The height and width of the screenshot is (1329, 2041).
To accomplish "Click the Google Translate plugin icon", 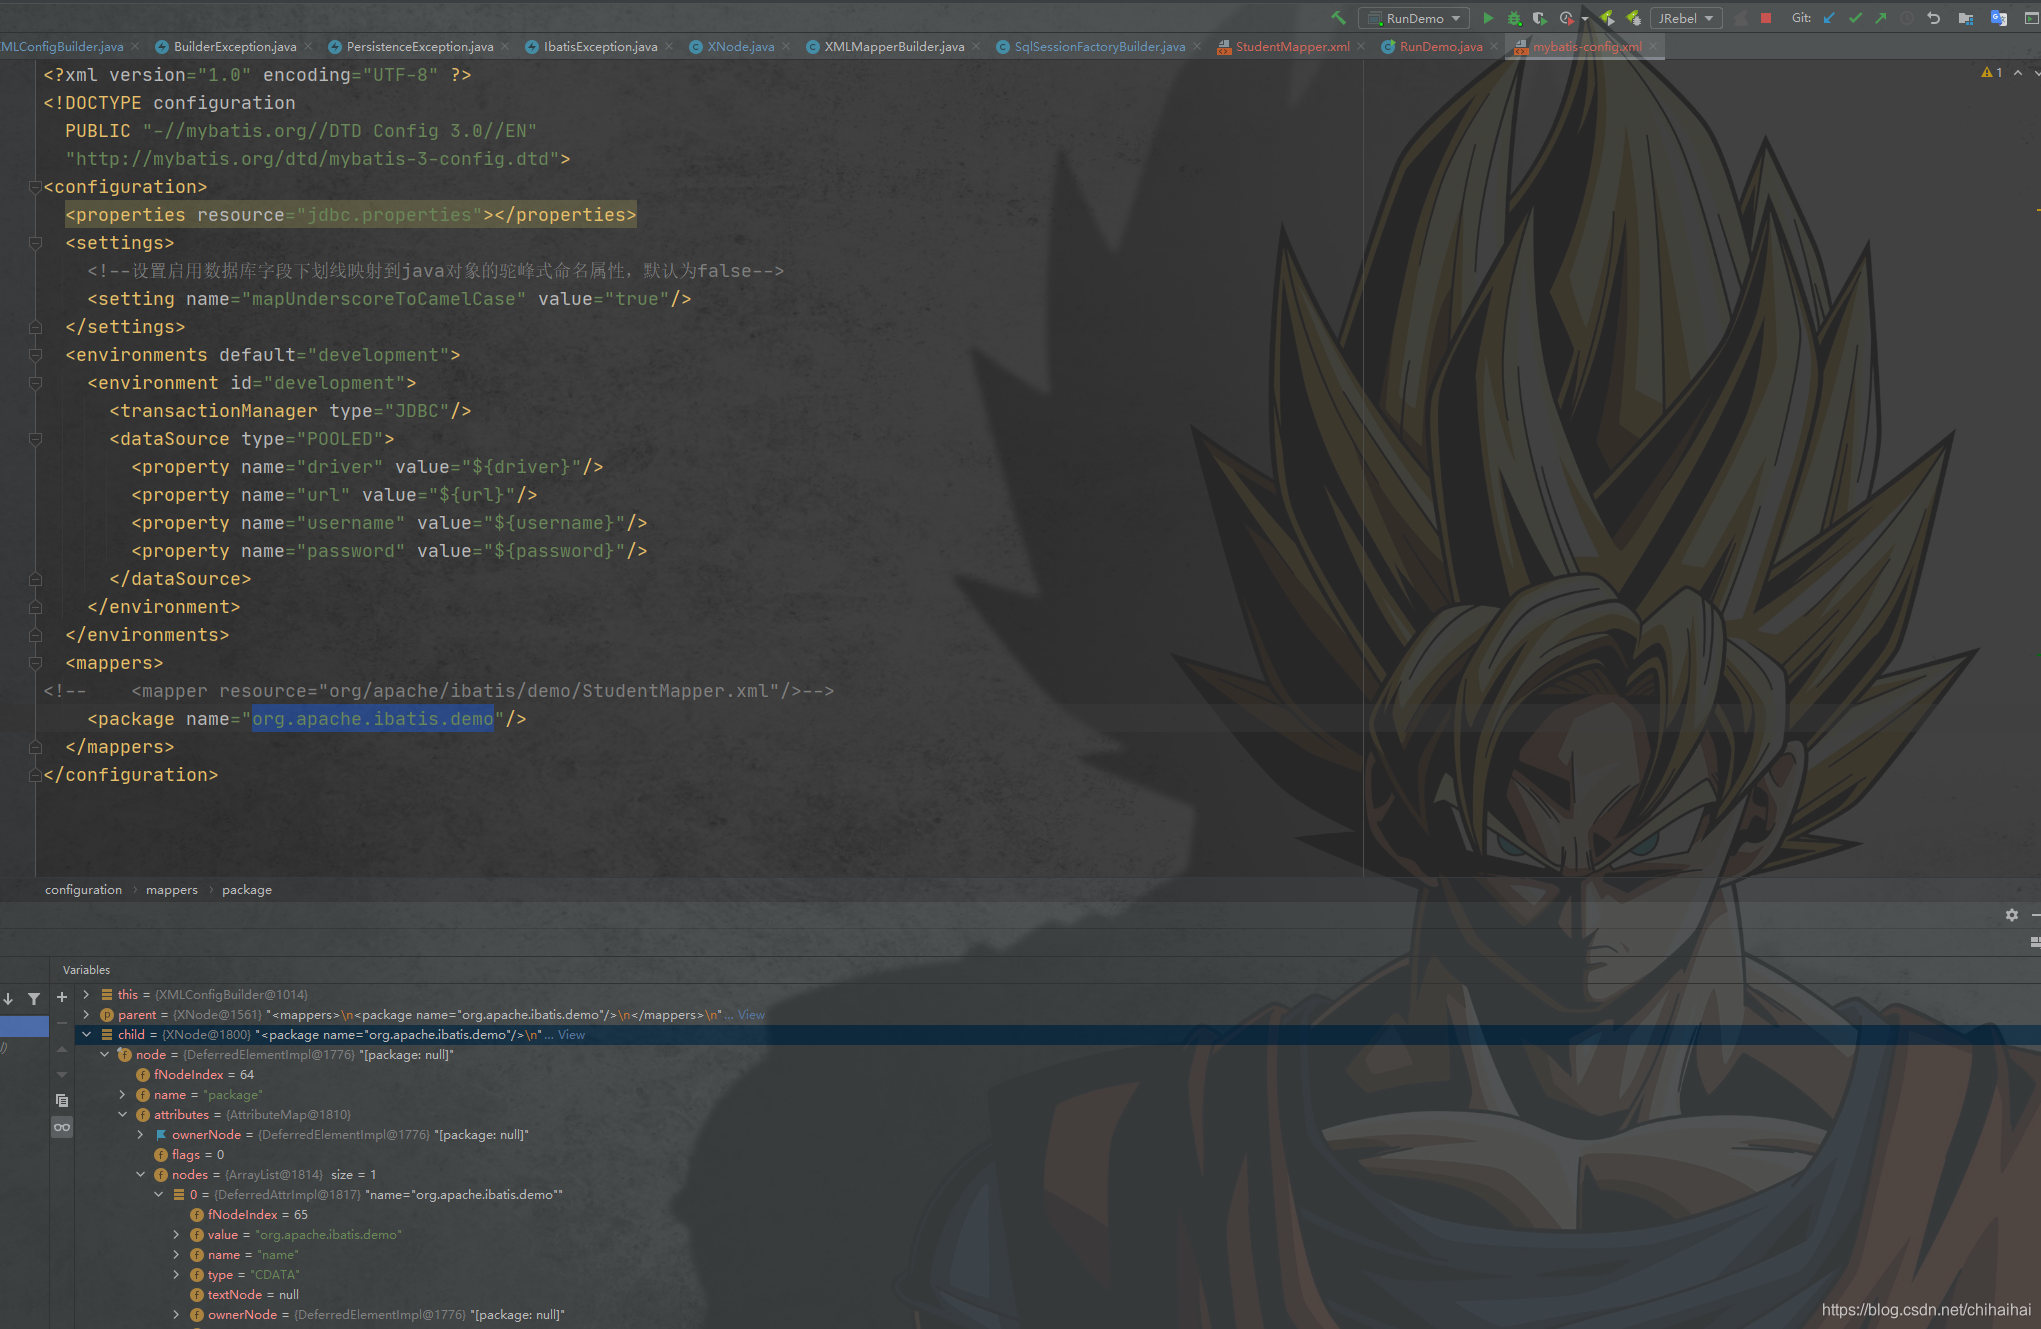I will click(1999, 18).
